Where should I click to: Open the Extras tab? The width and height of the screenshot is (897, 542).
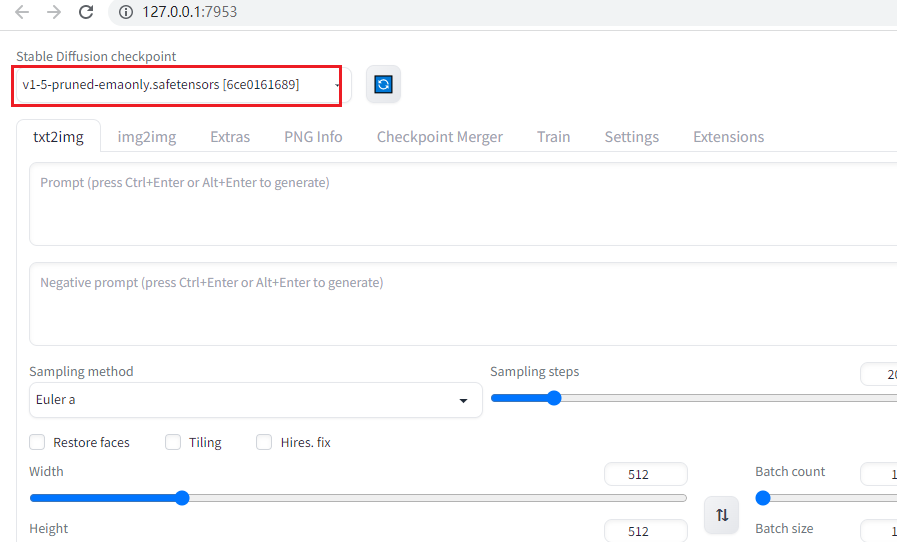point(230,137)
